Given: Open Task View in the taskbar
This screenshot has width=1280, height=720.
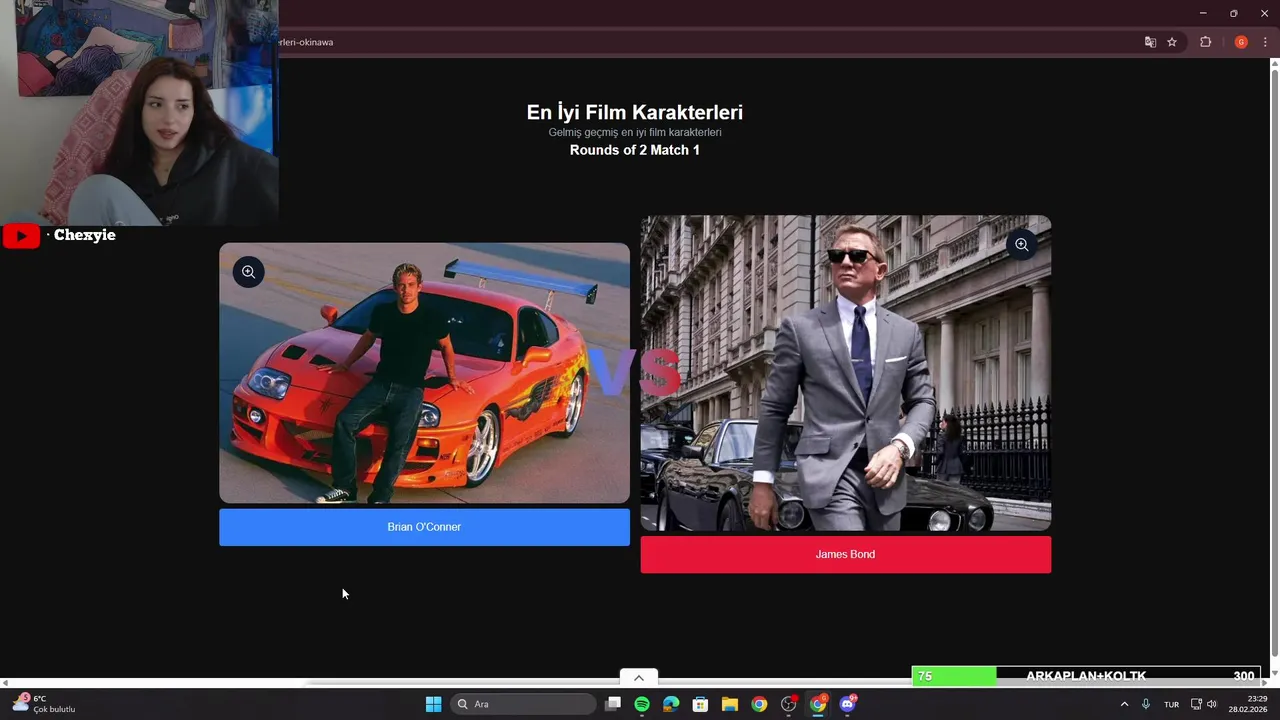Looking at the screenshot, I should click(613, 704).
